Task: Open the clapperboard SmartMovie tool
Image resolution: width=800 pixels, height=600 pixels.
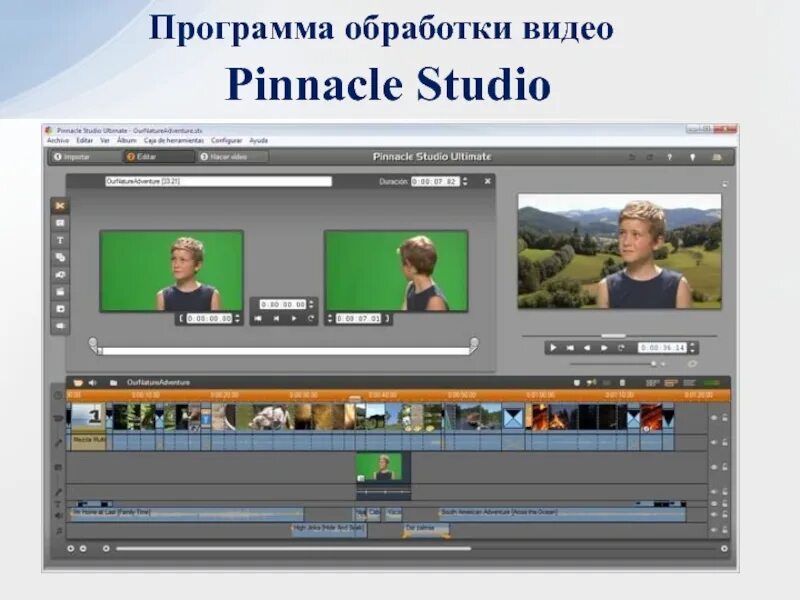Action: pyautogui.click(x=60, y=292)
